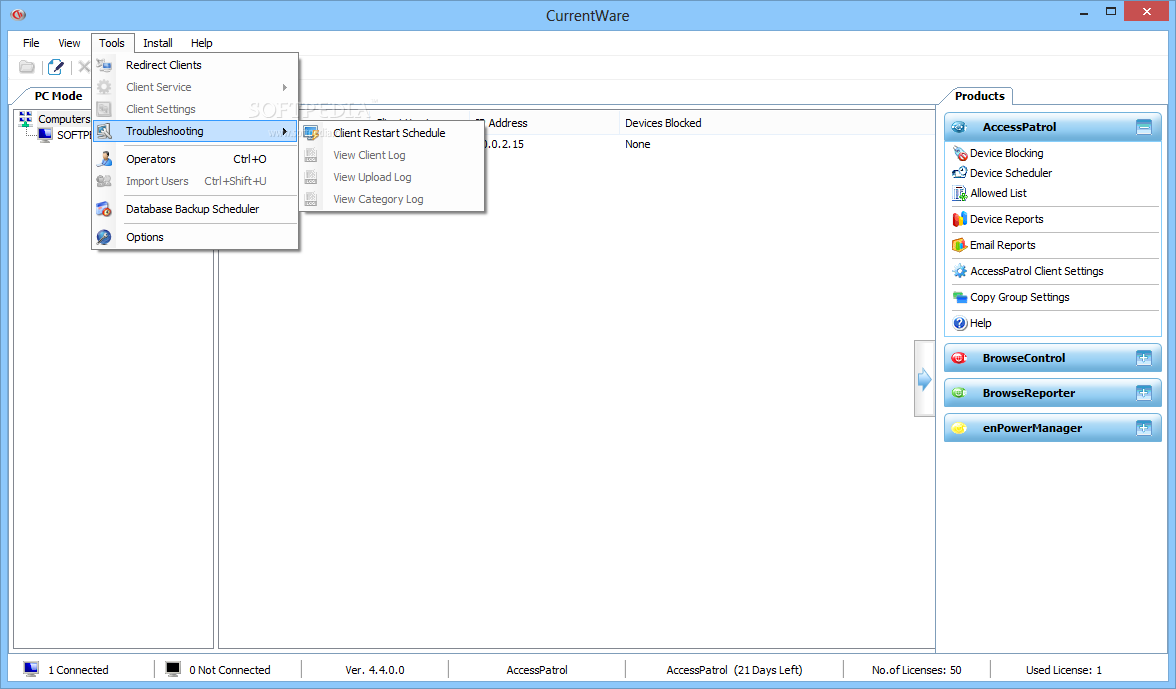Image resolution: width=1176 pixels, height=689 pixels.
Task: Click the Ver. 4.4.0.0 status entry
Action: pyautogui.click(x=374, y=670)
